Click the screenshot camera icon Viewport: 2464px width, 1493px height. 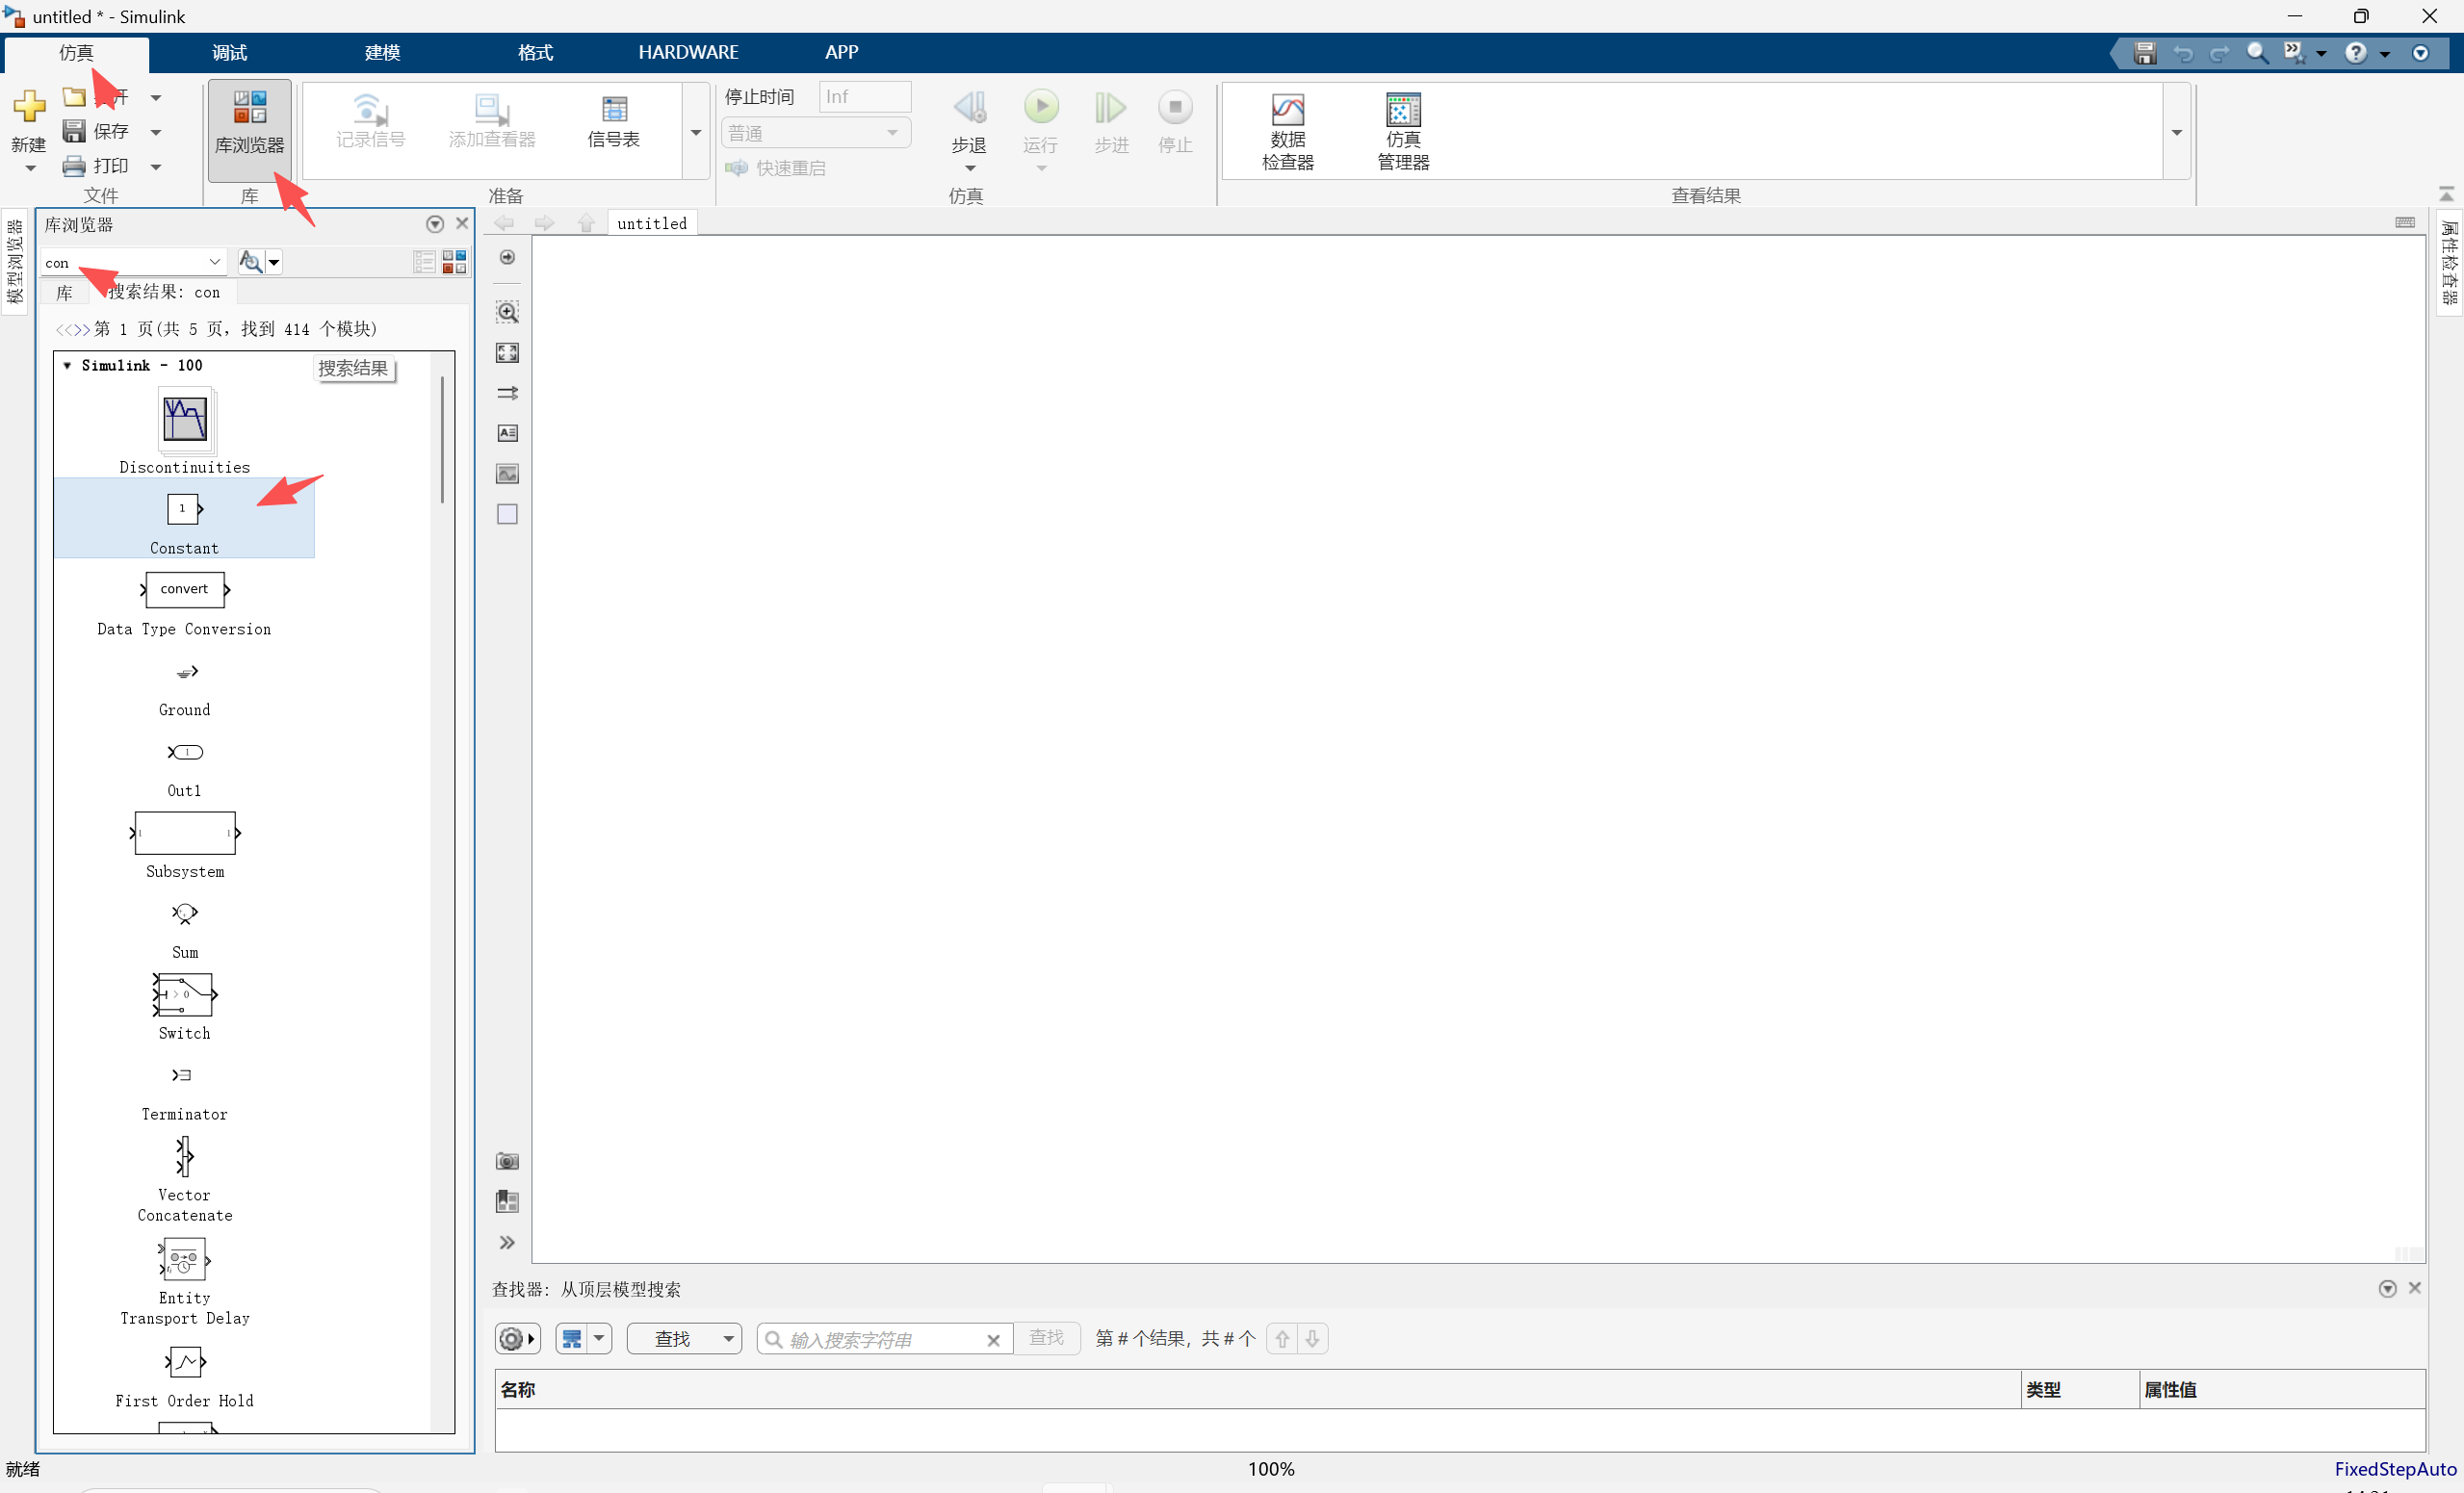tap(507, 1161)
